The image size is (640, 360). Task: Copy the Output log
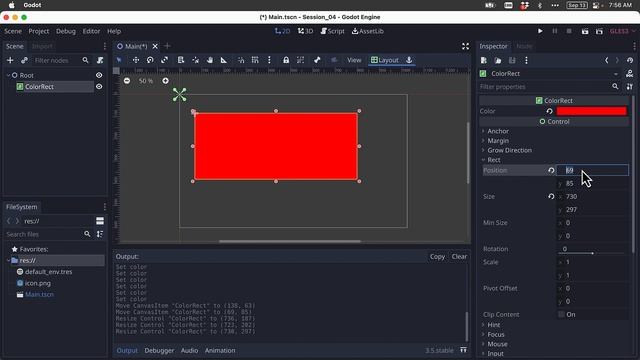437,256
